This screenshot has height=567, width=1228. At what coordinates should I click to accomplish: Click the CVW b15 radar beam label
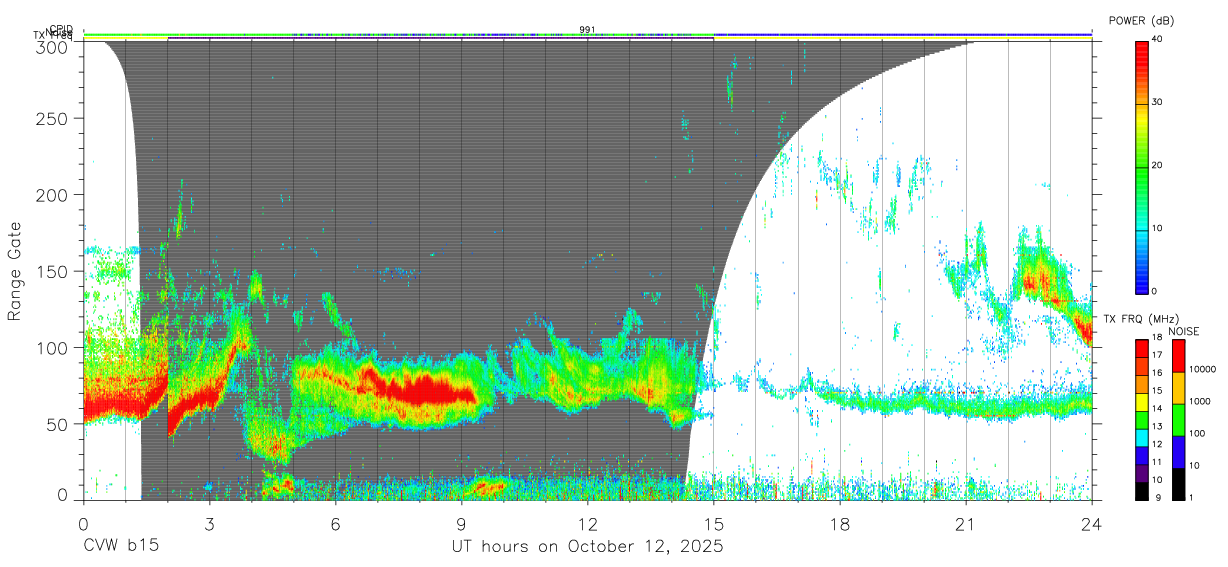(121, 547)
